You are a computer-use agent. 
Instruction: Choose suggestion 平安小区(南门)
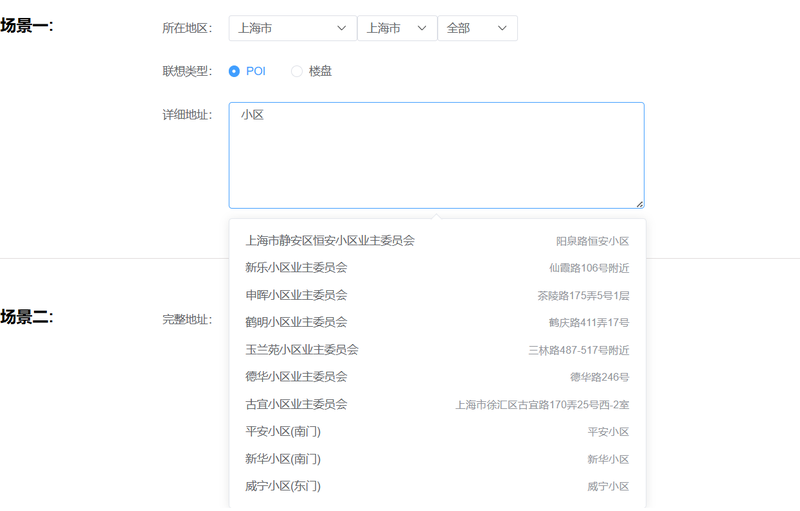pyautogui.click(x=437, y=431)
